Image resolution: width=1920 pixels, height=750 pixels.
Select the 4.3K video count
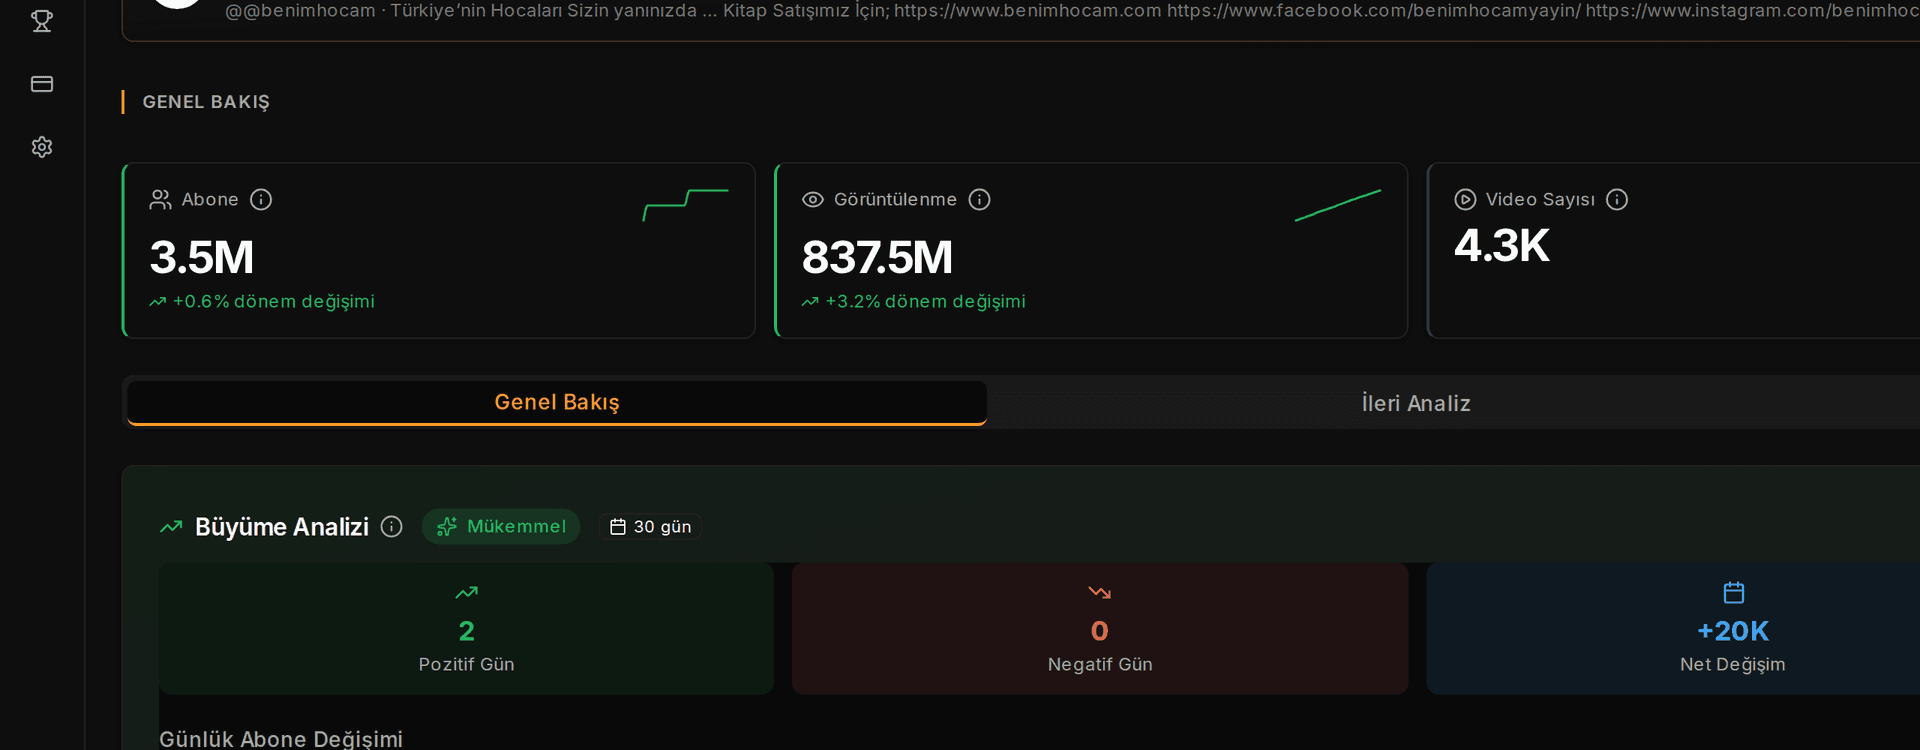click(1502, 246)
